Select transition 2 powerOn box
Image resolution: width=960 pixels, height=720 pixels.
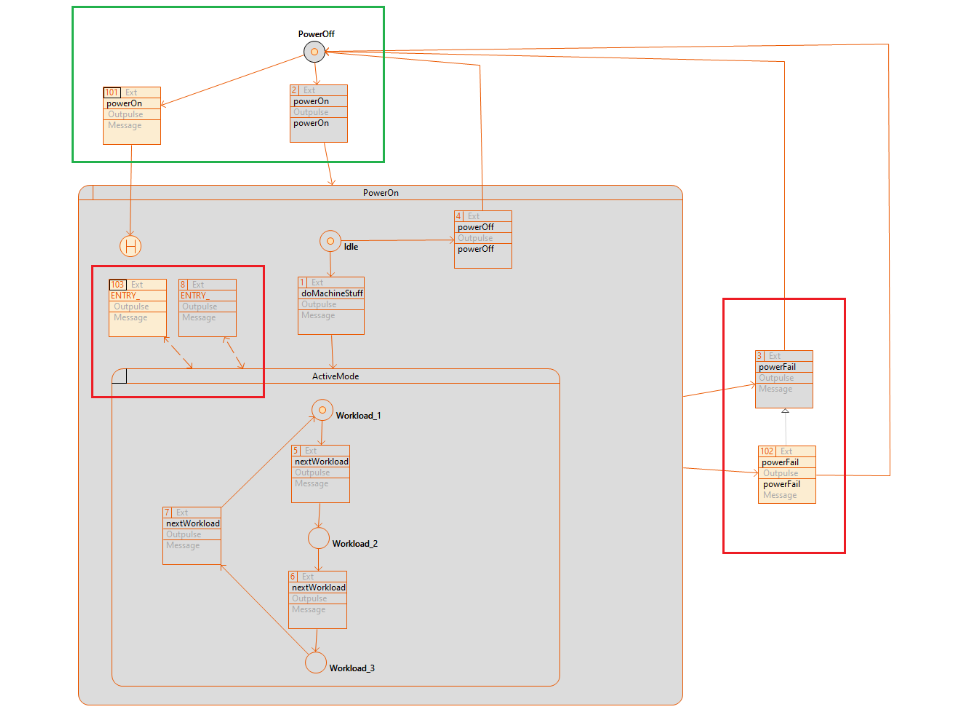pos(319,113)
